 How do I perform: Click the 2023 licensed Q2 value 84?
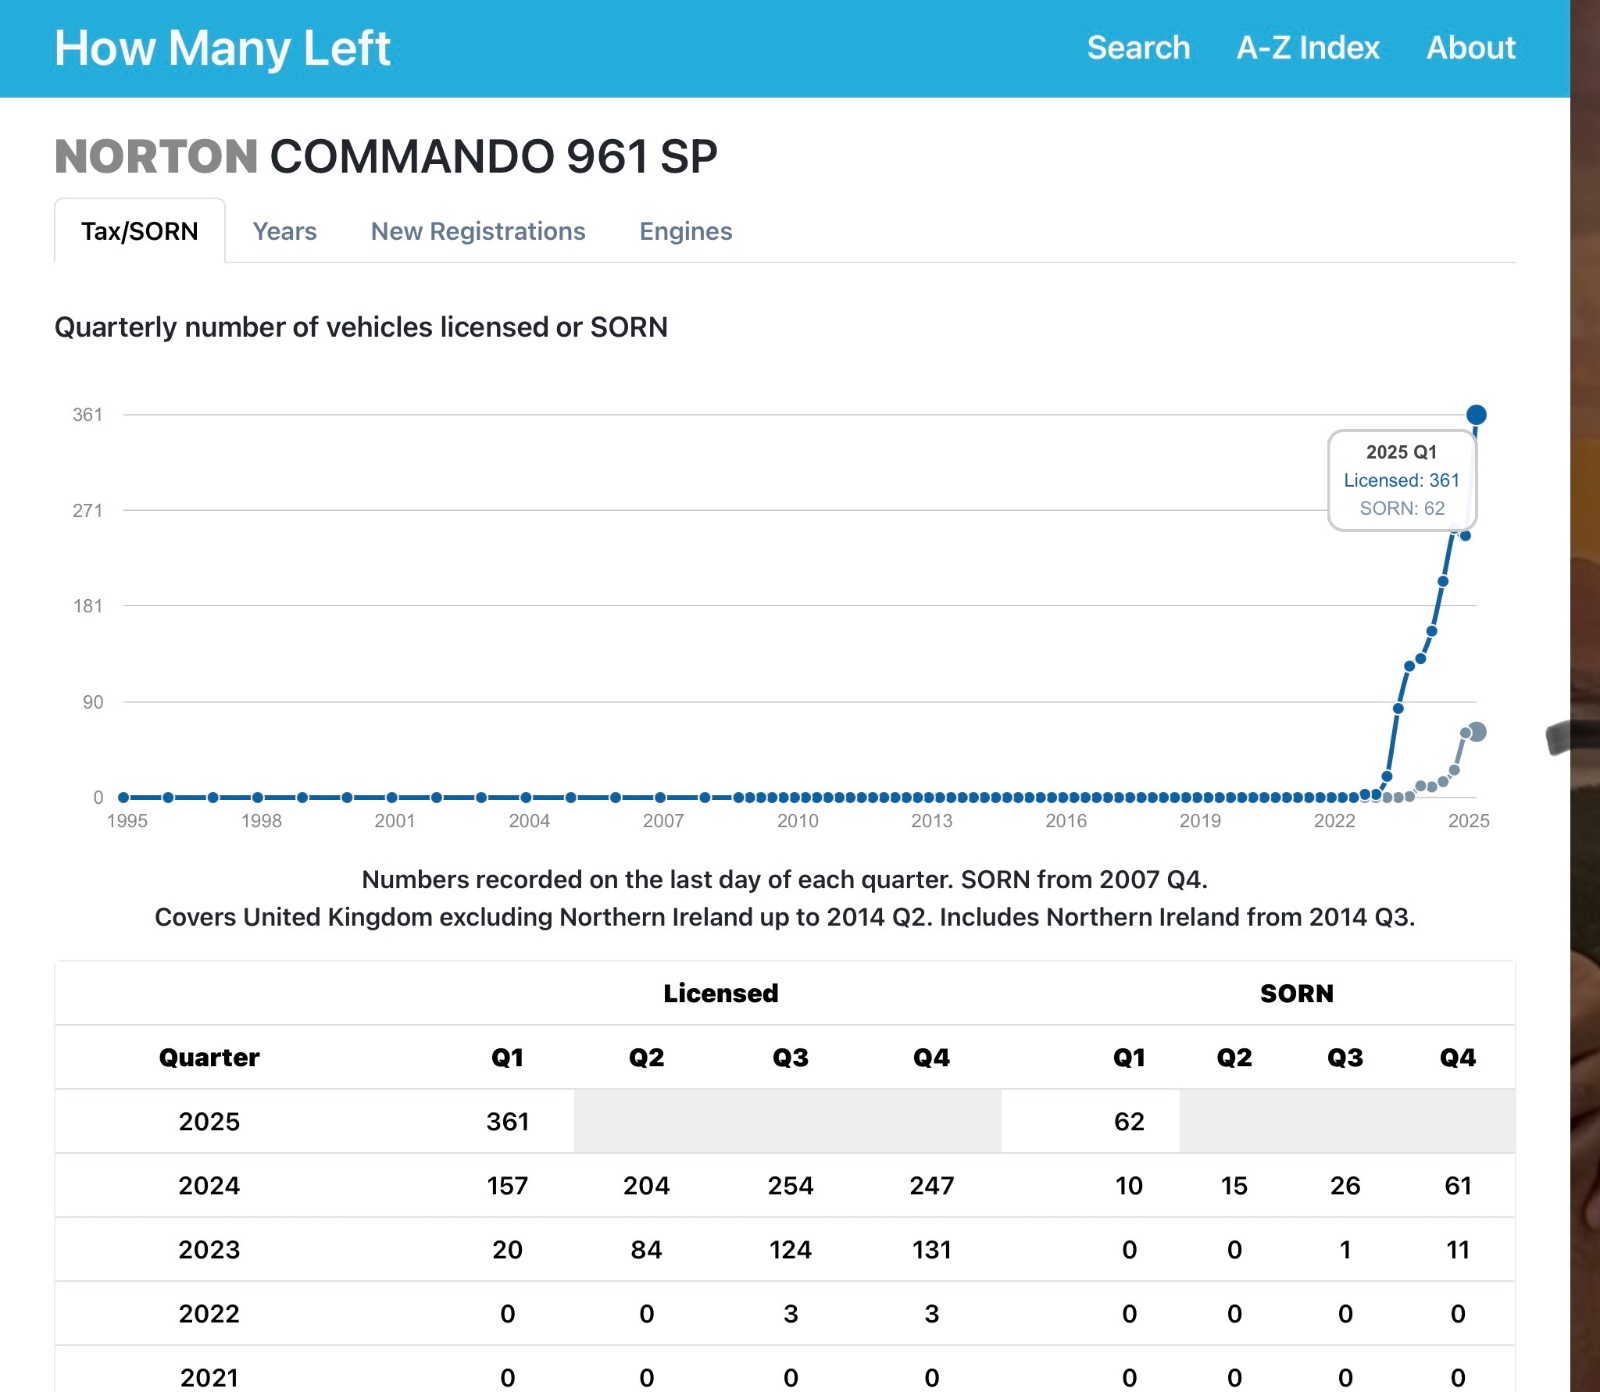click(646, 1249)
